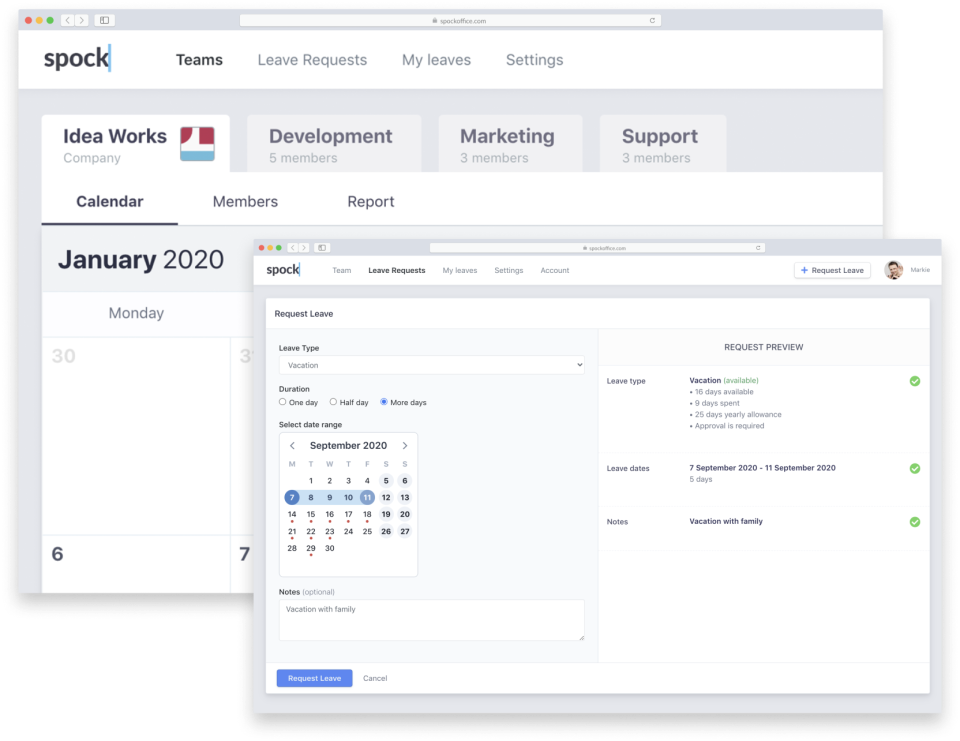960x741 pixels.
Task: Open Settings in back window navigation
Action: (x=534, y=59)
